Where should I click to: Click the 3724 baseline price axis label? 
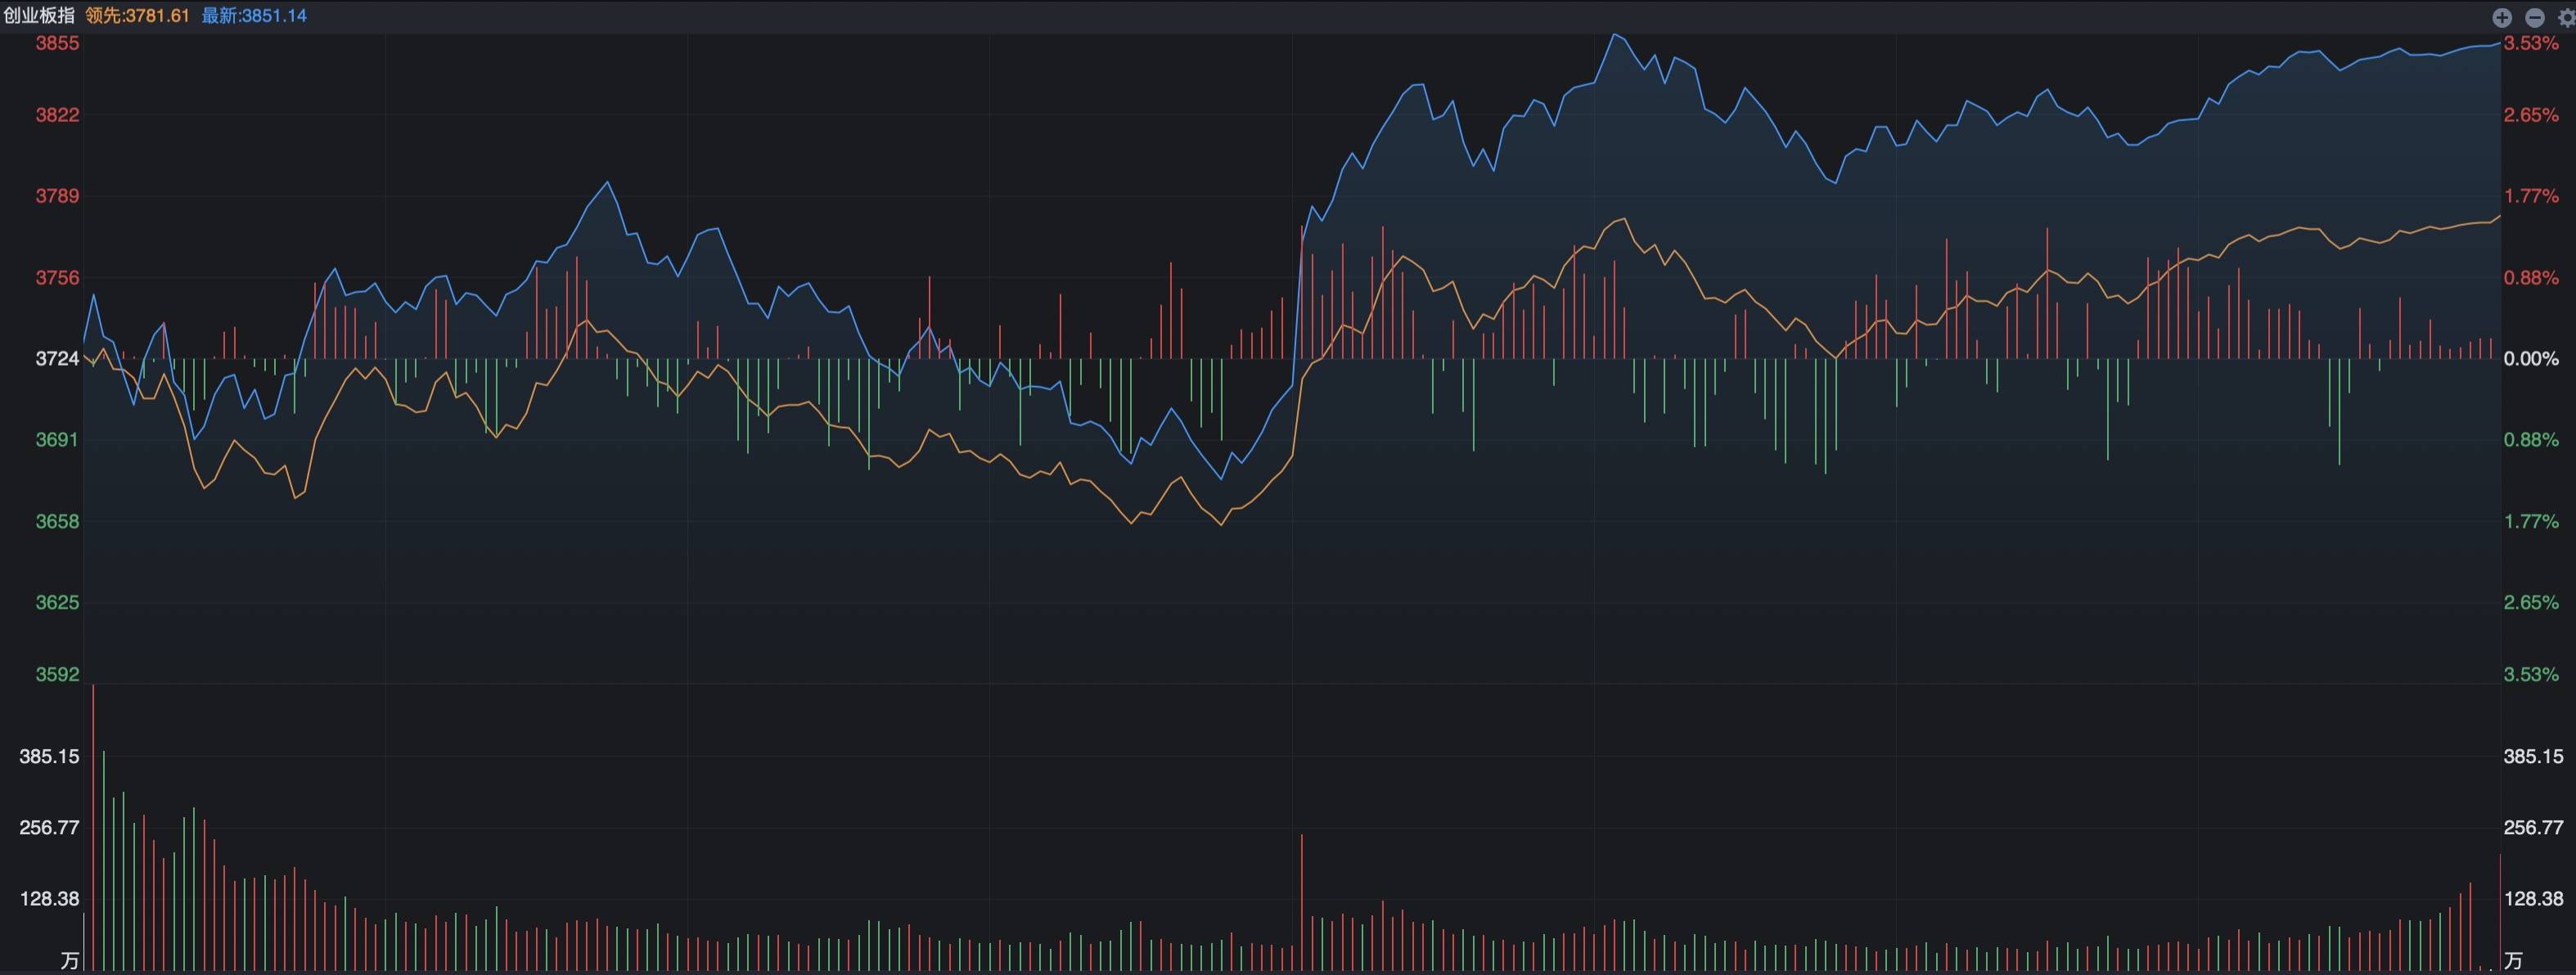pos(57,358)
